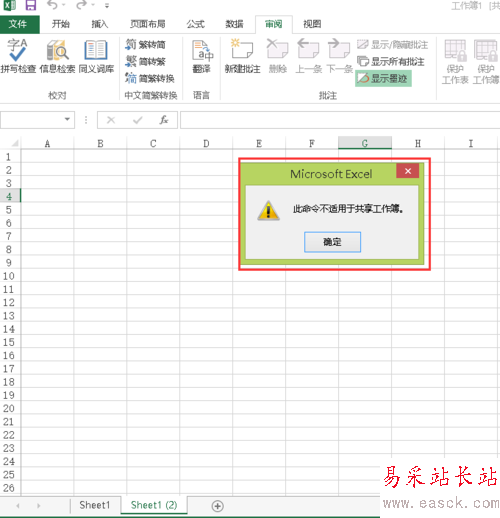
Task: Toggle the Show Ink button
Action: coord(383,78)
